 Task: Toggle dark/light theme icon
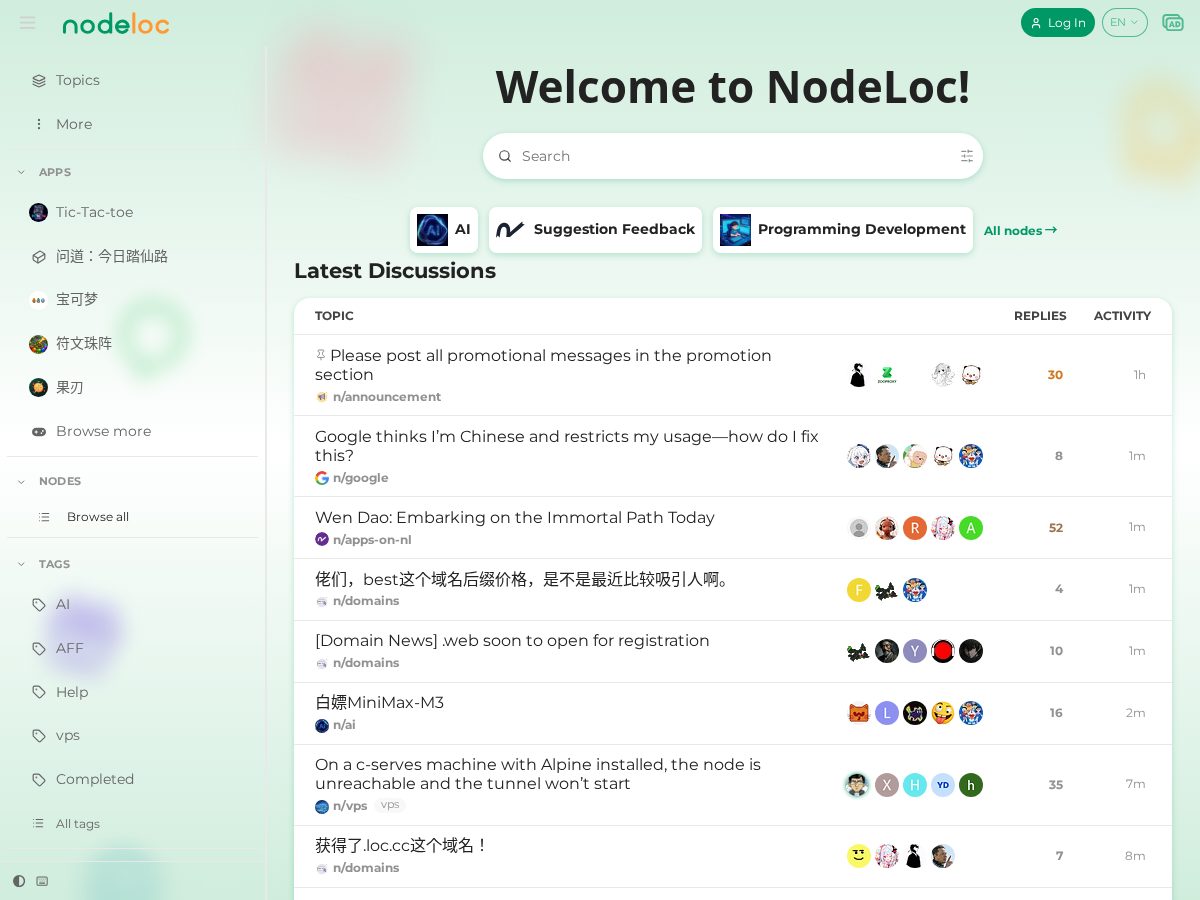19,881
